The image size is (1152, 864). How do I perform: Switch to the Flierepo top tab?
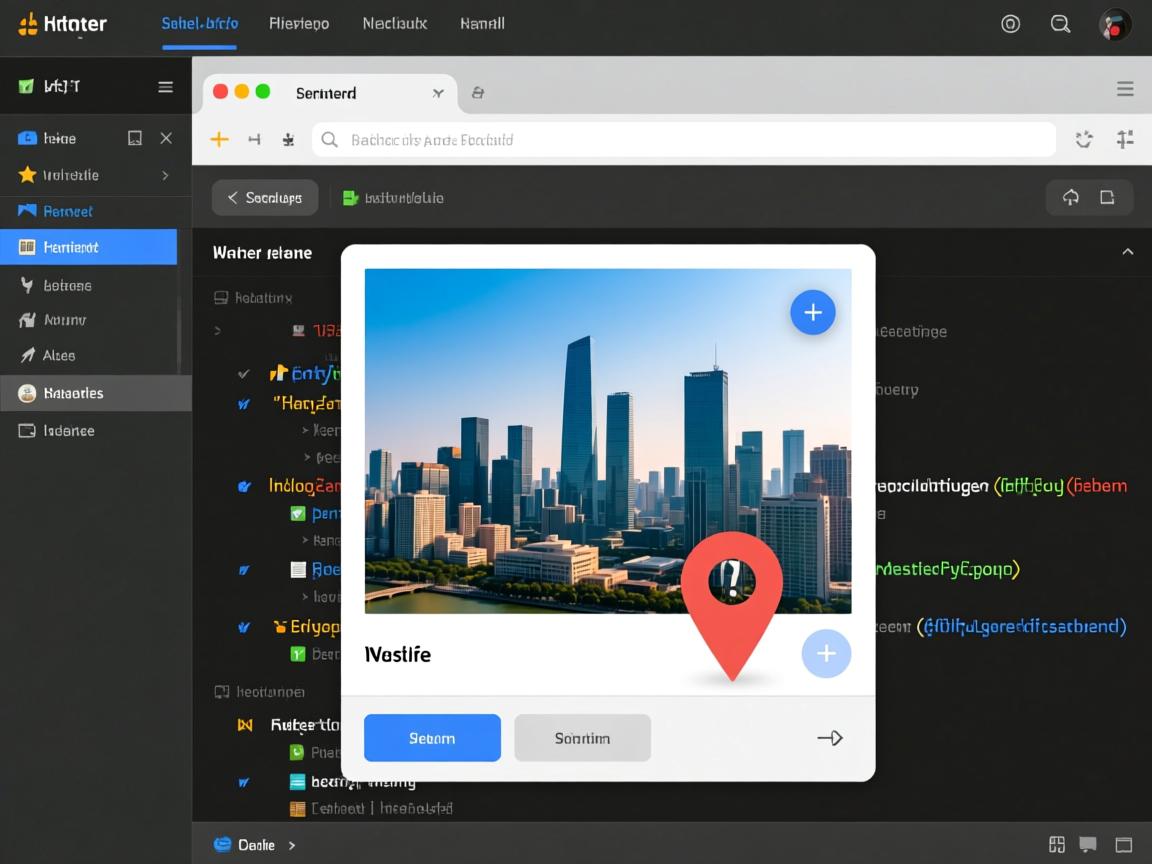(x=299, y=23)
